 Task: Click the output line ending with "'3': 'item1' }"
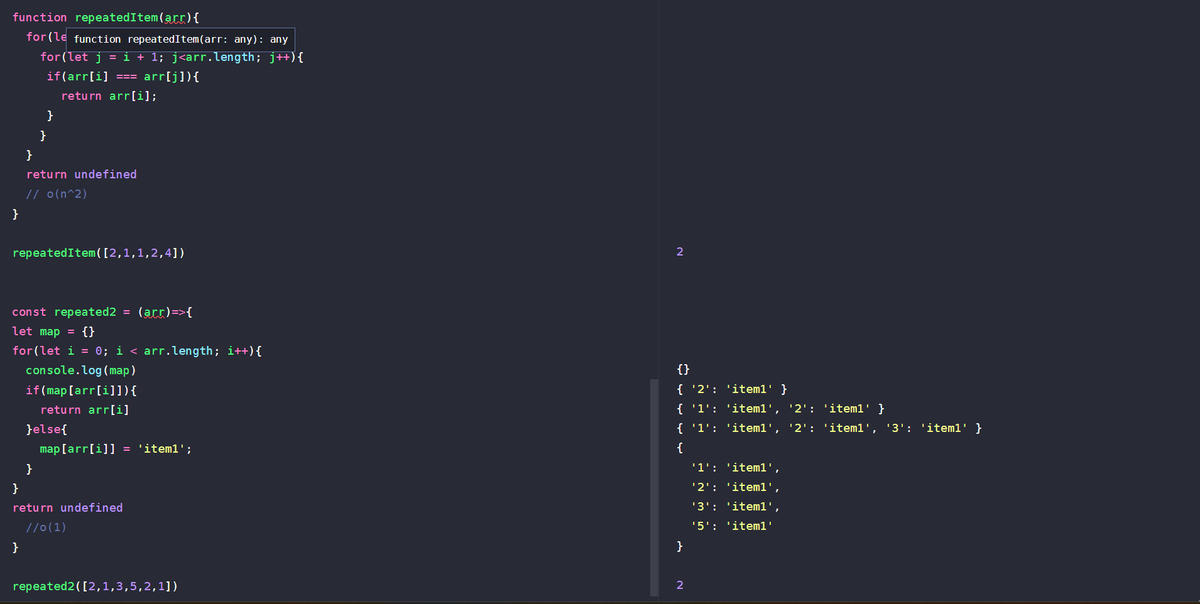coord(827,429)
